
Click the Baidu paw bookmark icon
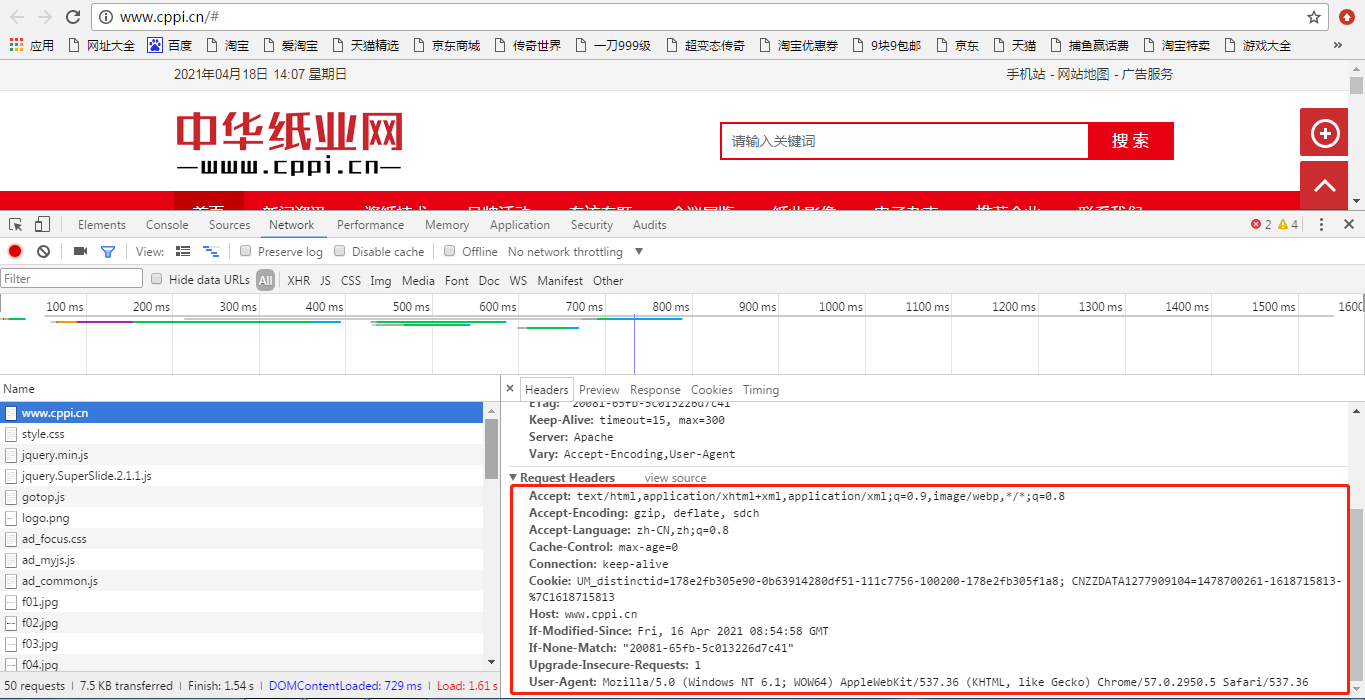click(x=155, y=45)
